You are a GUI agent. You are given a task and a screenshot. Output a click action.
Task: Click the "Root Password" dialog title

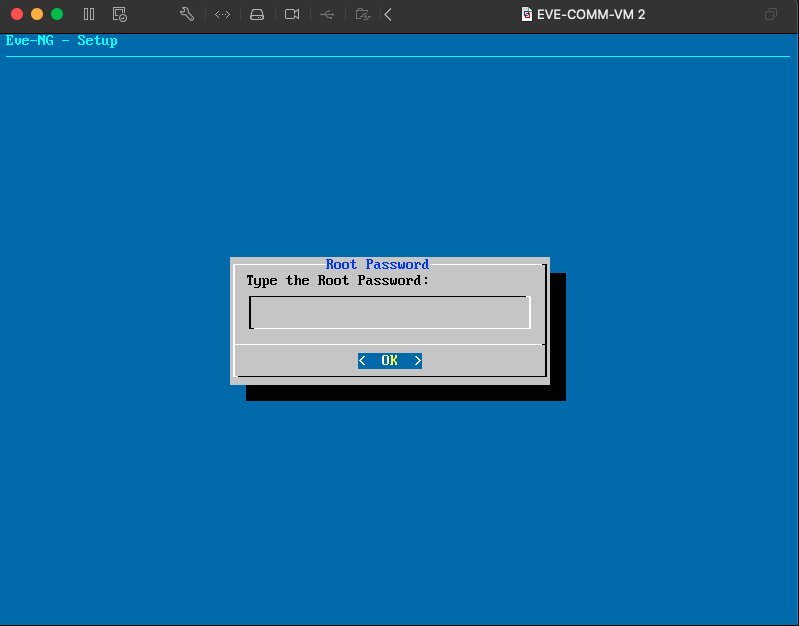coord(377,265)
